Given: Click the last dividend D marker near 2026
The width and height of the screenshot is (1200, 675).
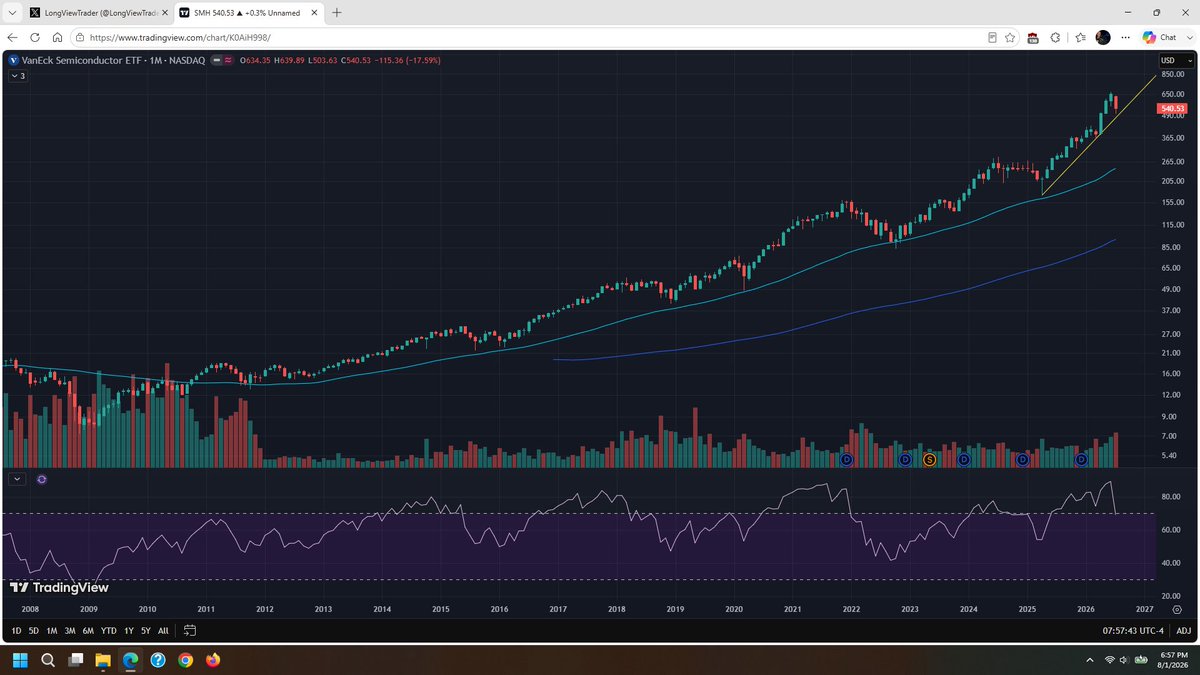Looking at the screenshot, I should coord(1081,459).
